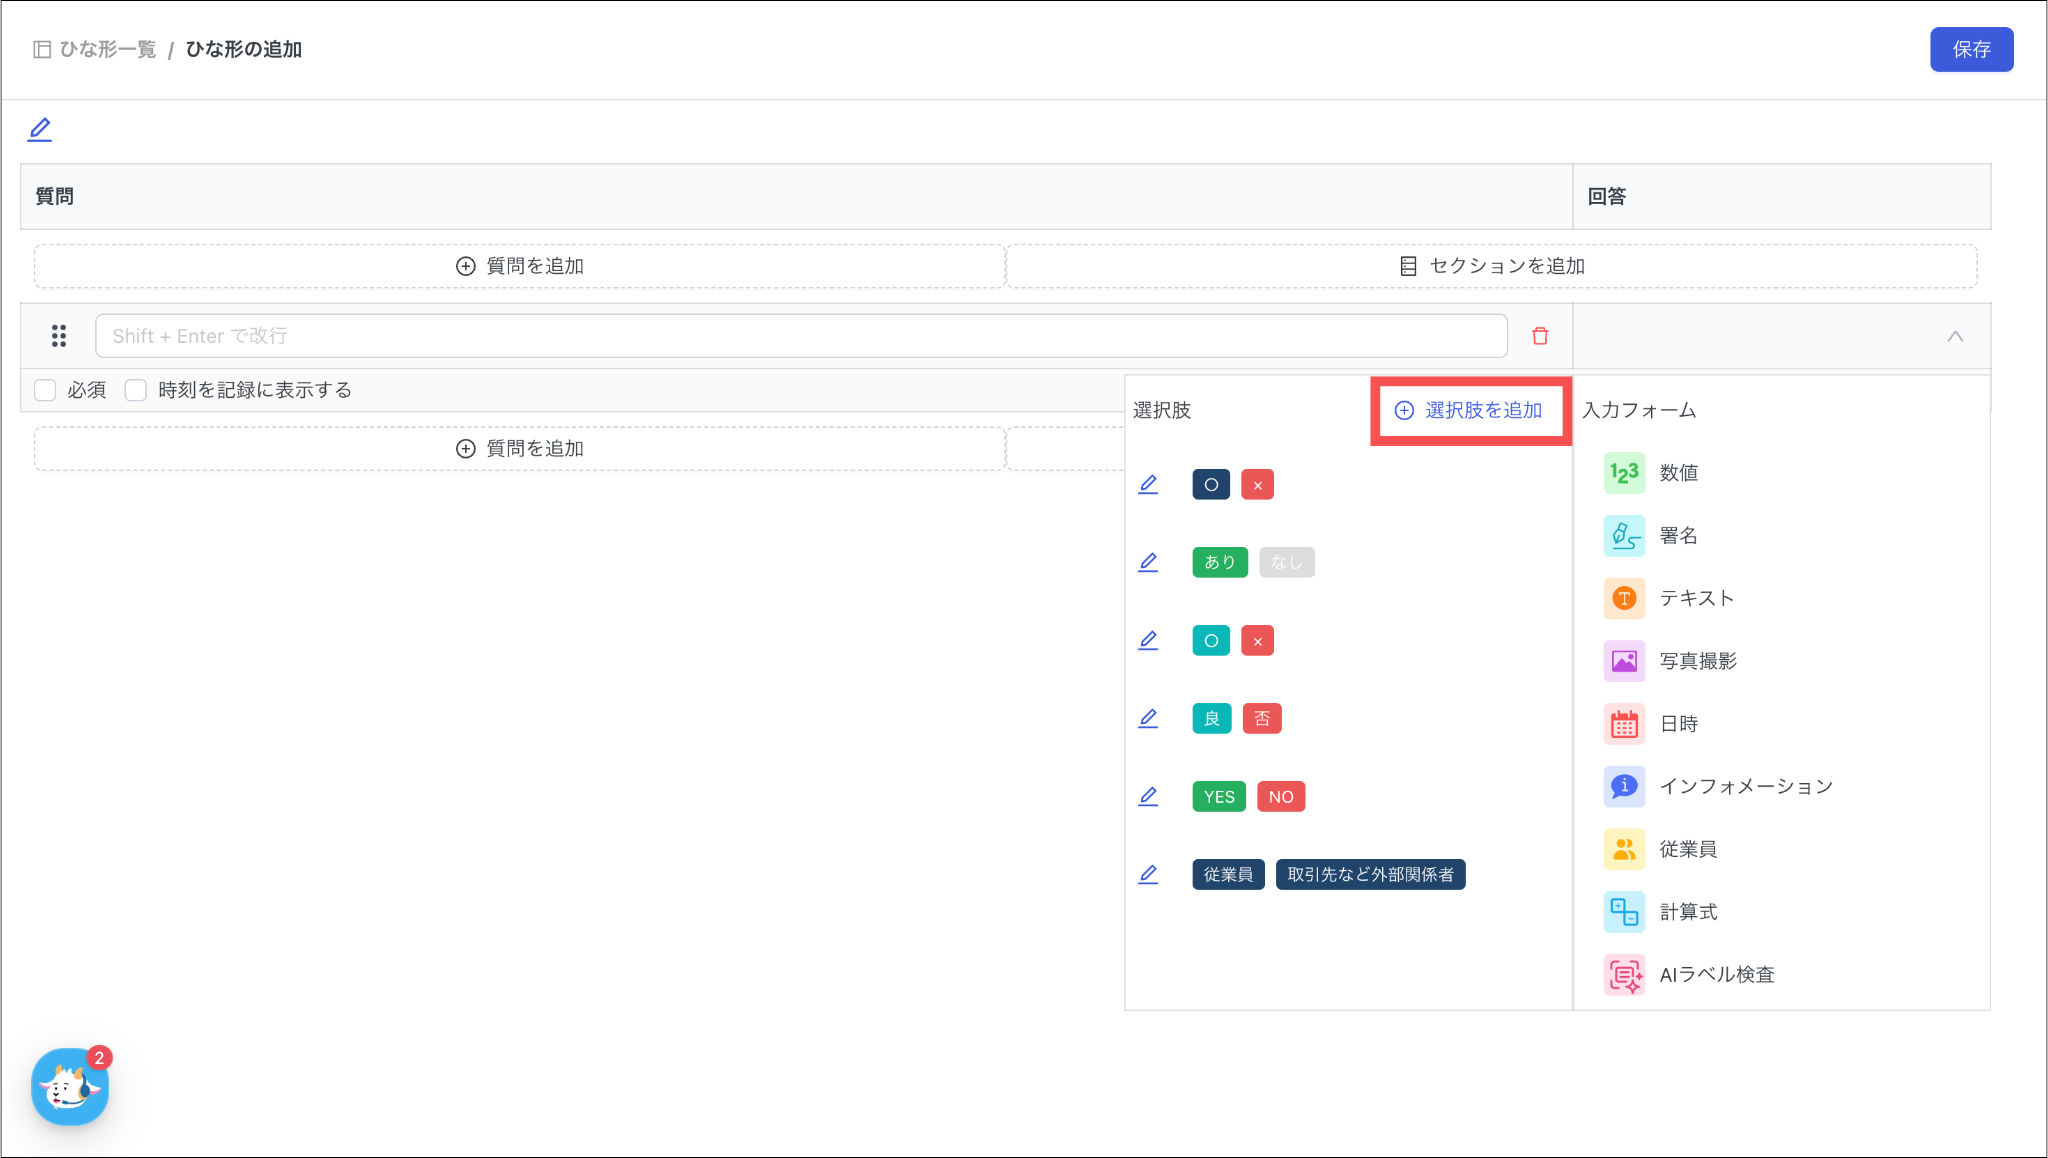
Task: Collapse the answer type chevron
Action: pos(1955,336)
